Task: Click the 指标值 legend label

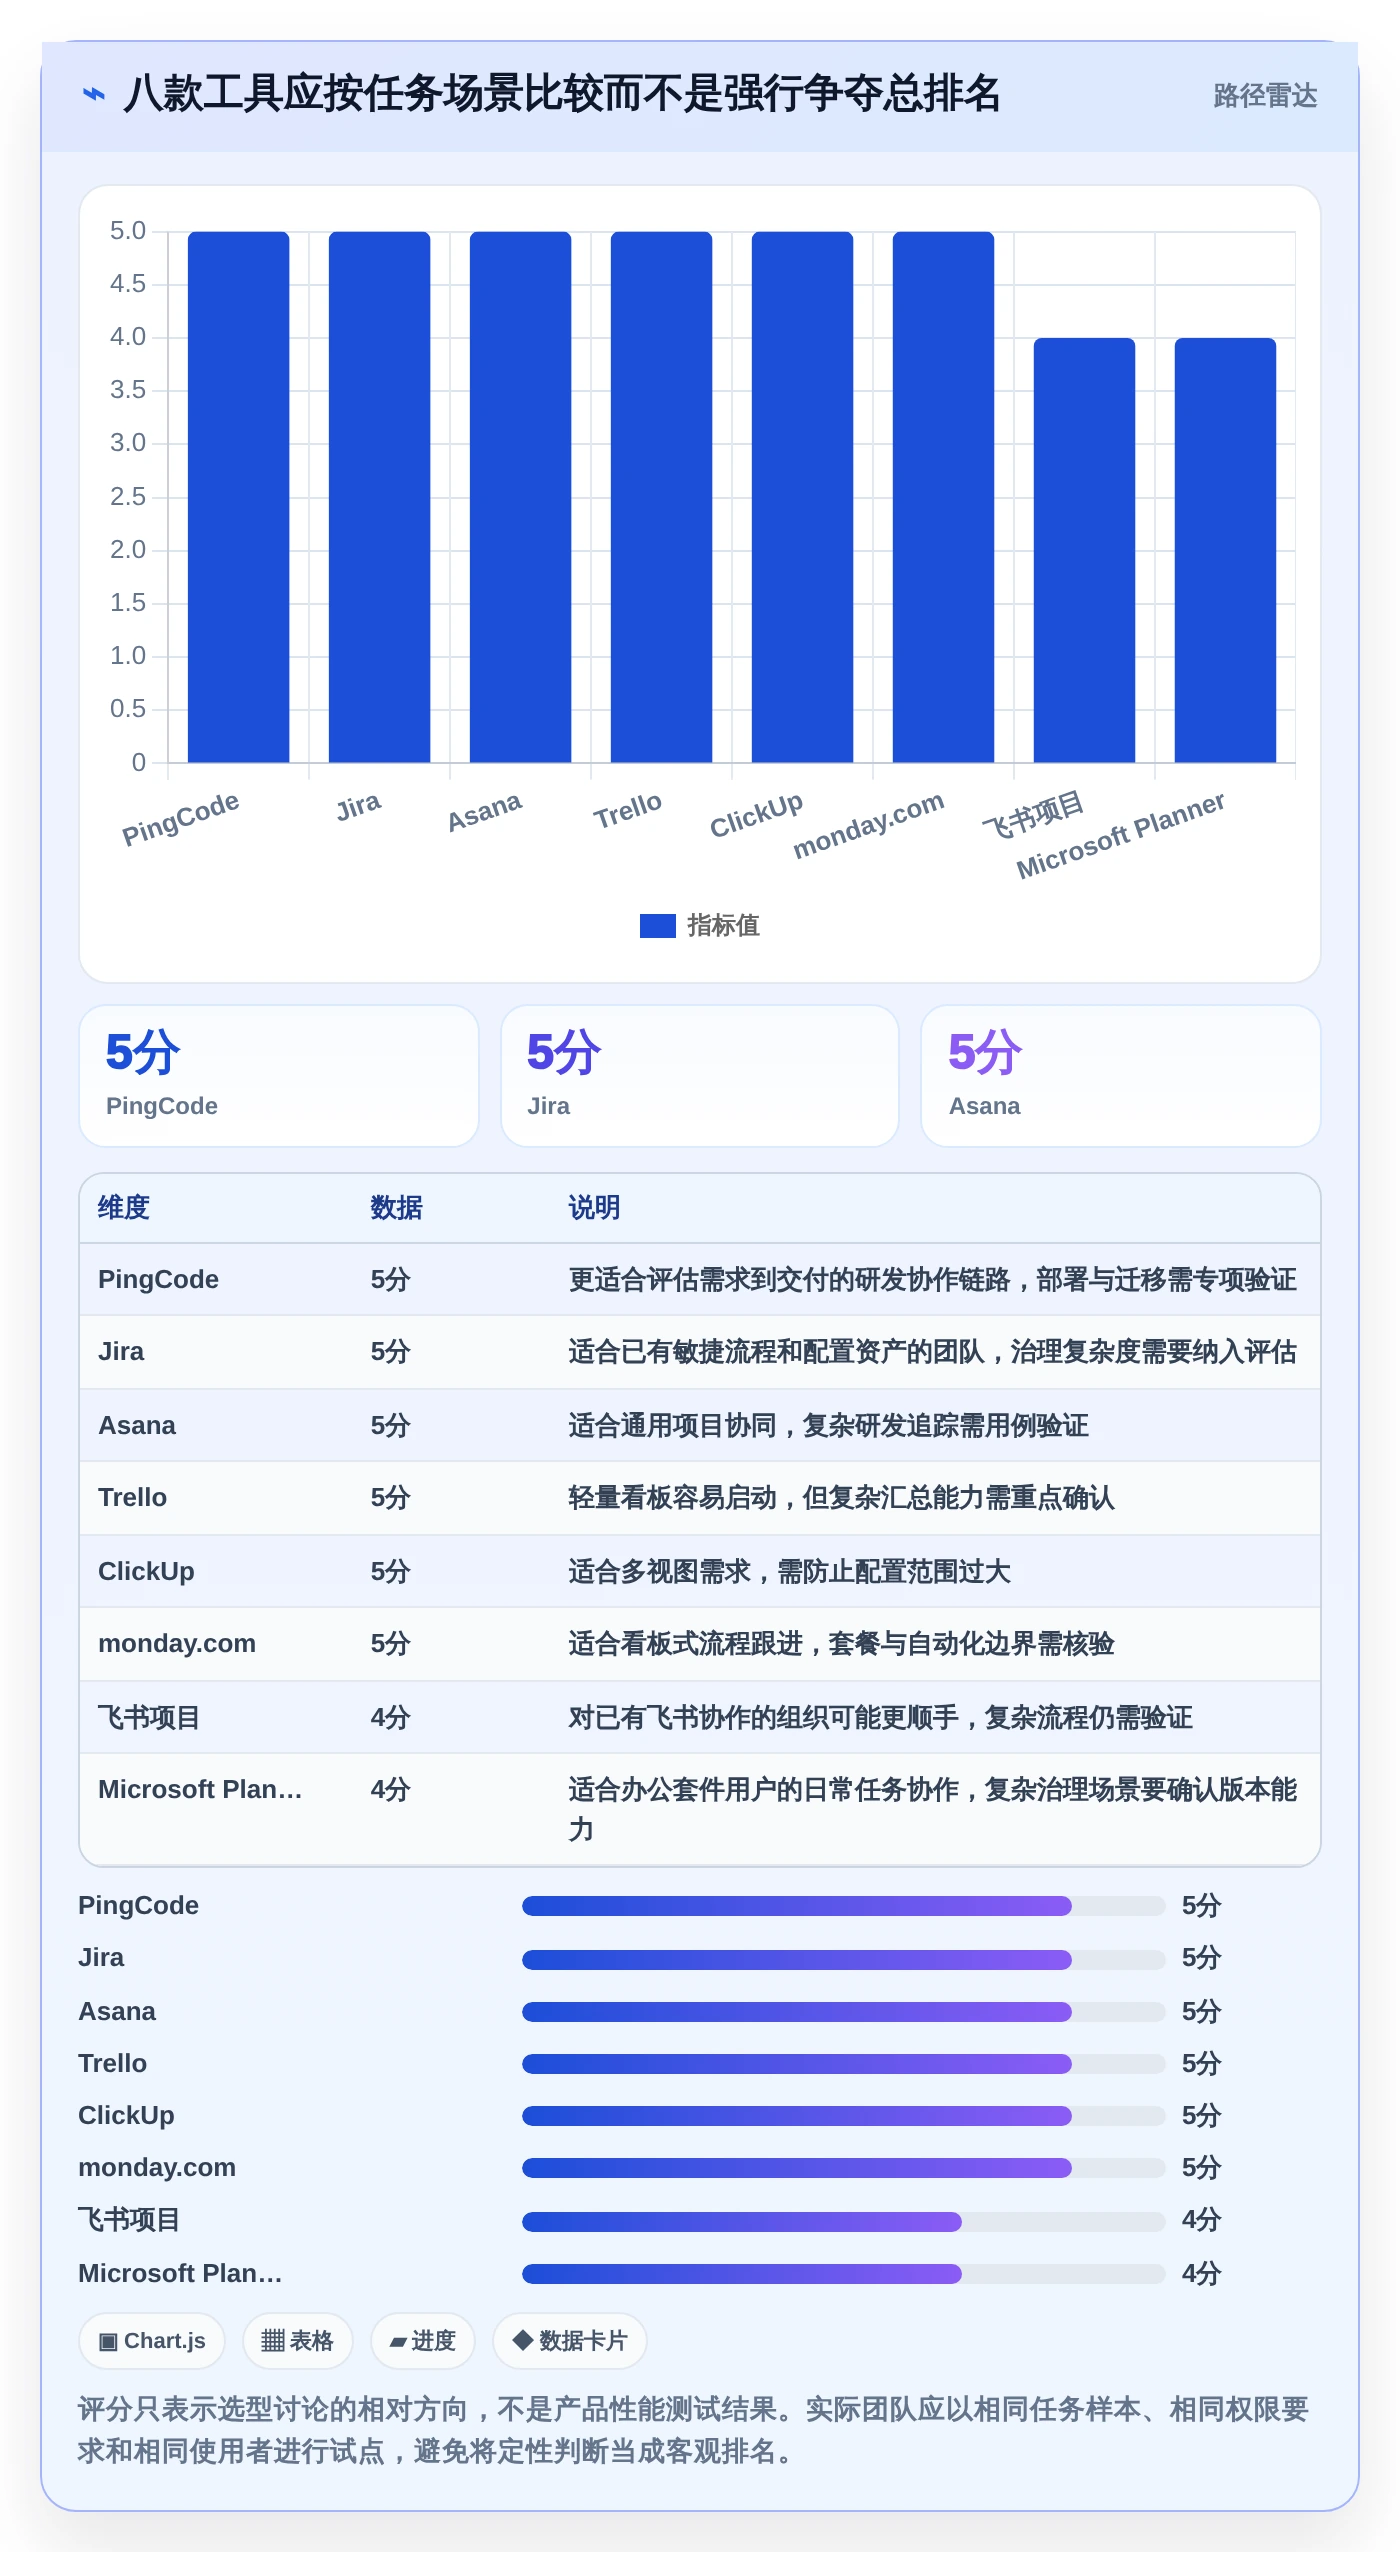Action: 723,926
